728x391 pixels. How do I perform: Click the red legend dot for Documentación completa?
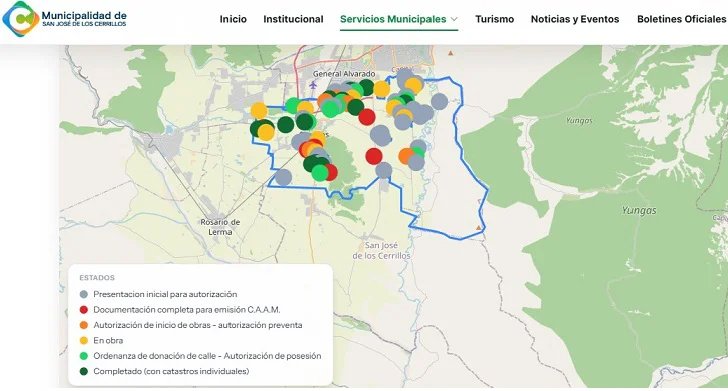coord(84,310)
